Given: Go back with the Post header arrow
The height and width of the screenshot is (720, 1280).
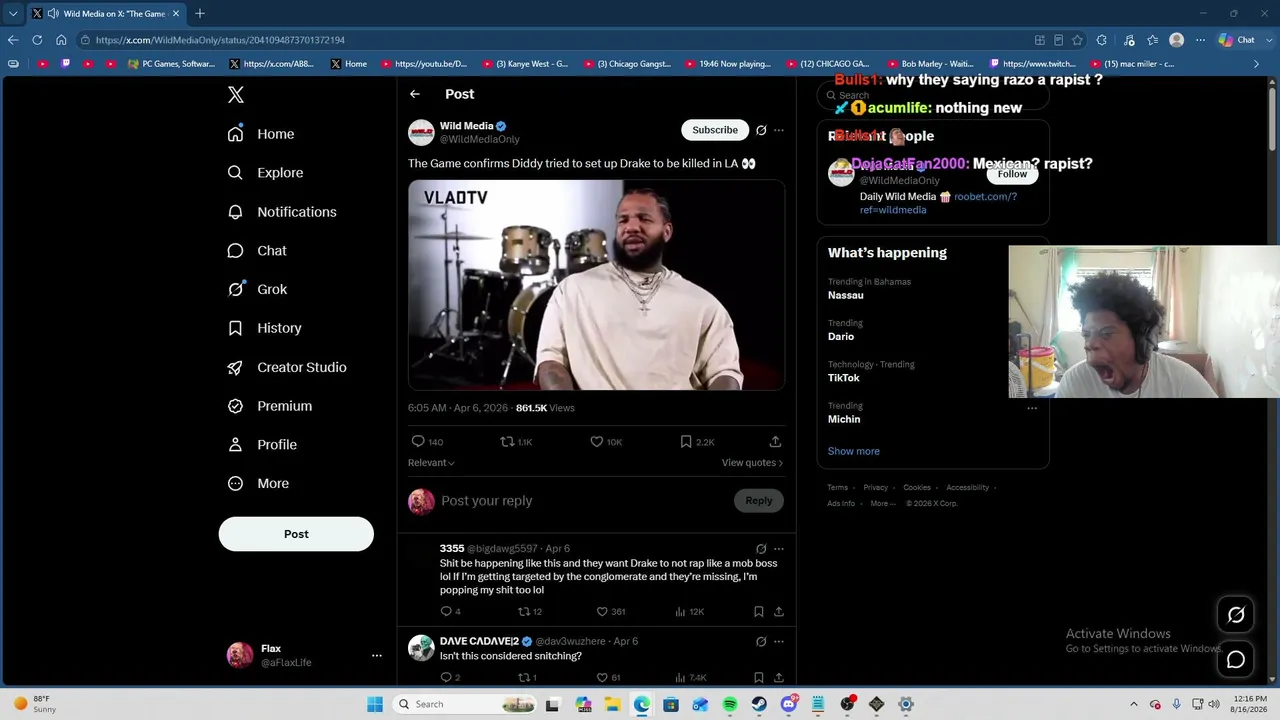Looking at the screenshot, I should (x=415, y=94).
